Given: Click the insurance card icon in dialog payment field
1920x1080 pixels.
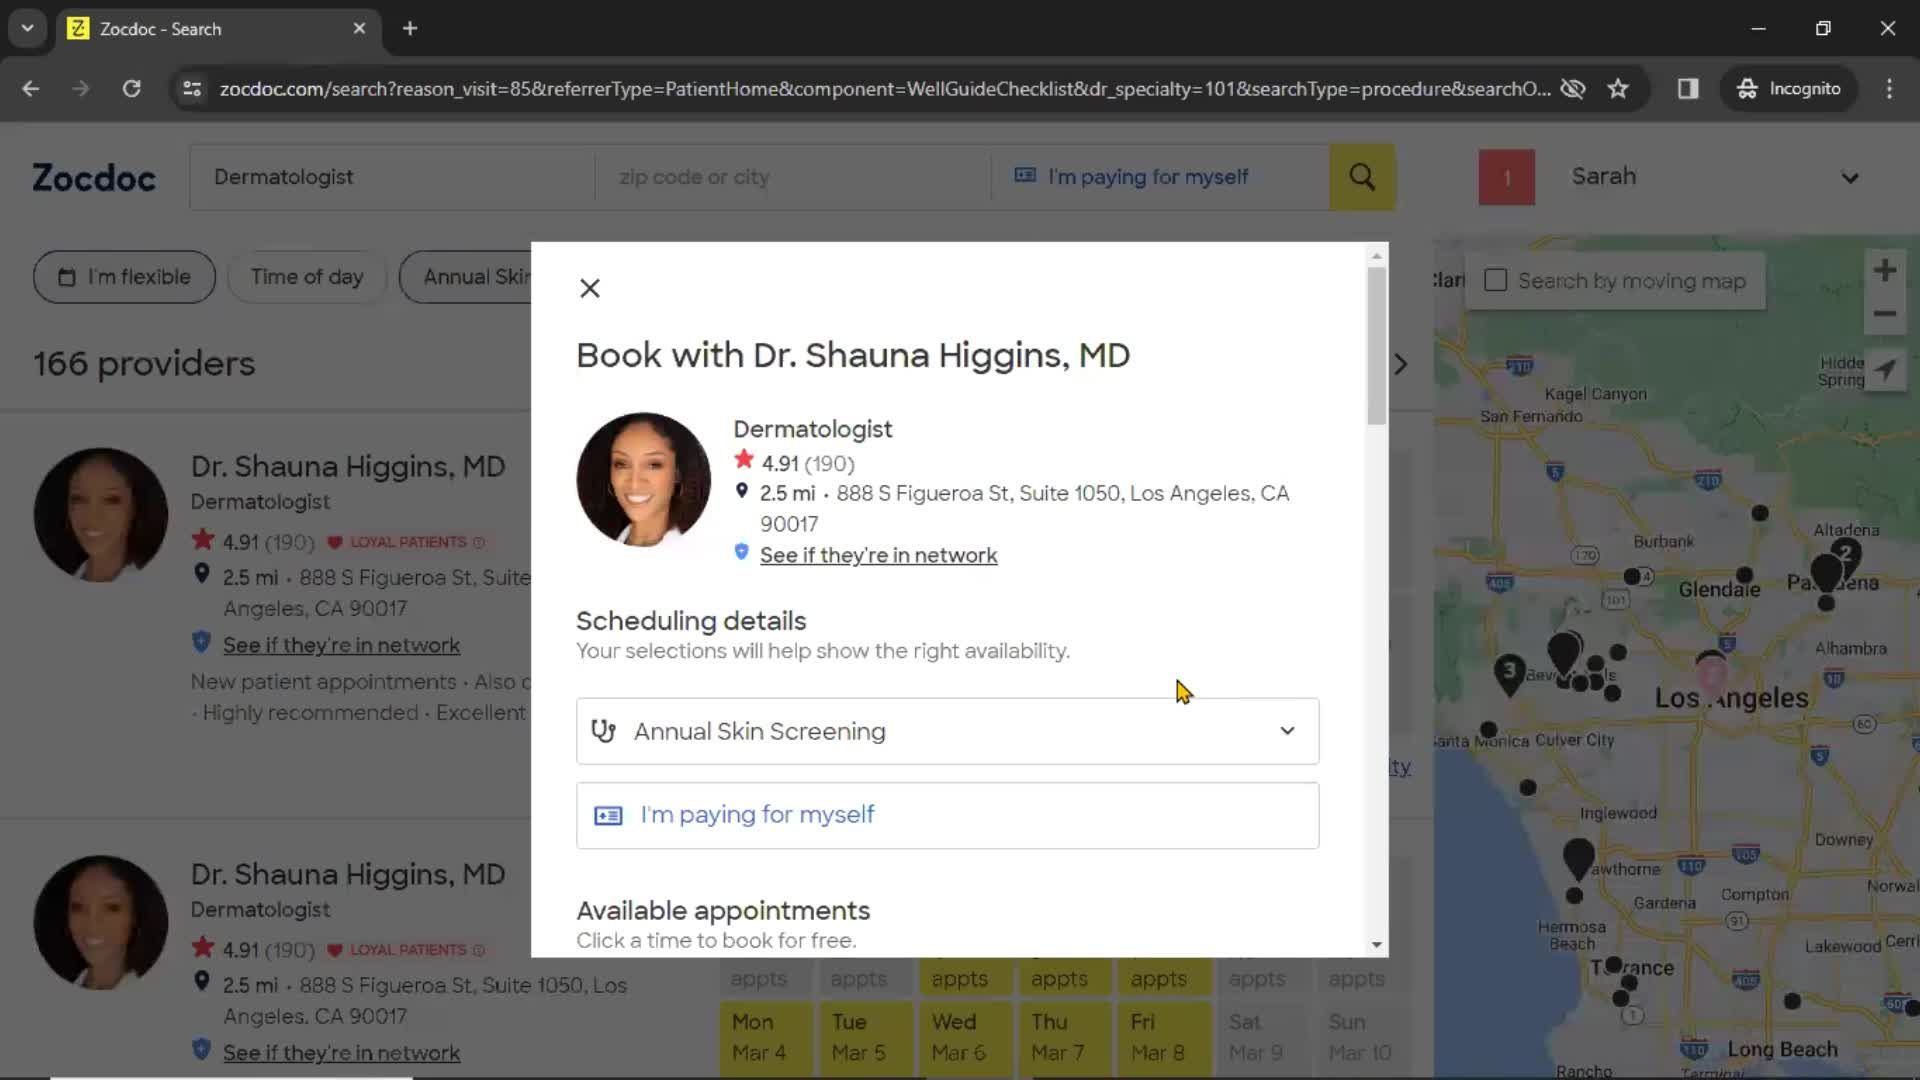Looking at the screenshot, I should [x=608, y=816].
